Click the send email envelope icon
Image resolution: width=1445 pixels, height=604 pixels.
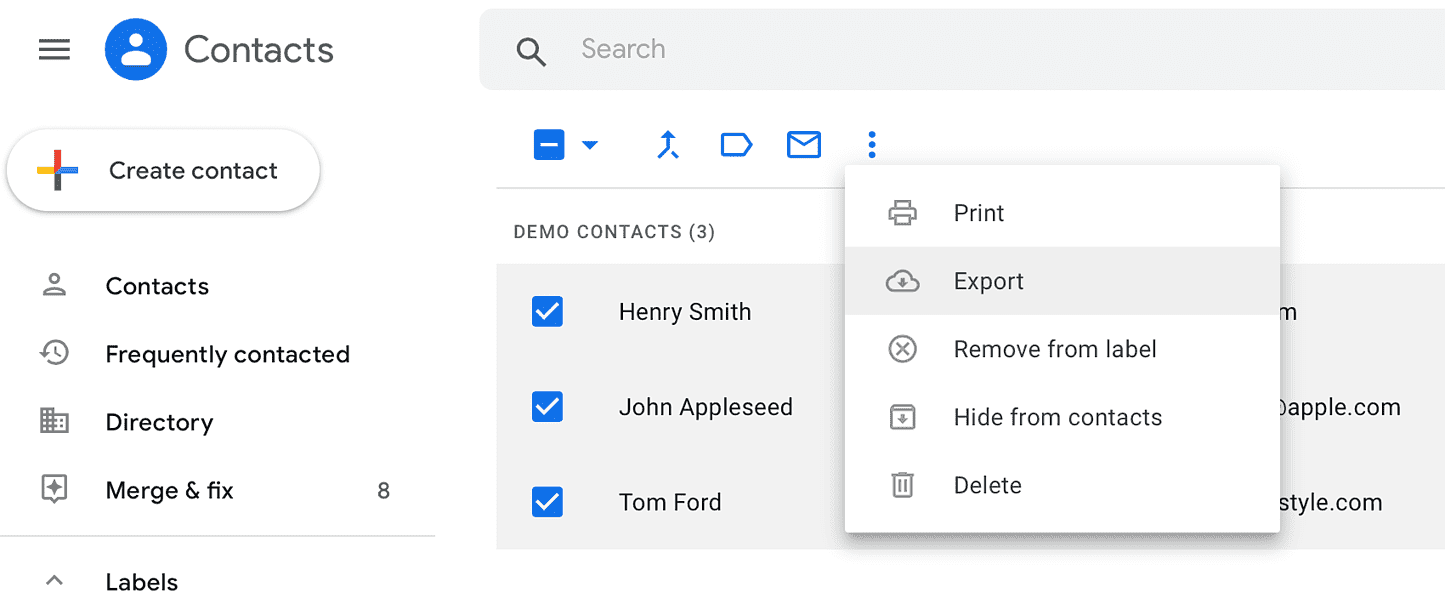pyautogui.click(x=804, y=146)
